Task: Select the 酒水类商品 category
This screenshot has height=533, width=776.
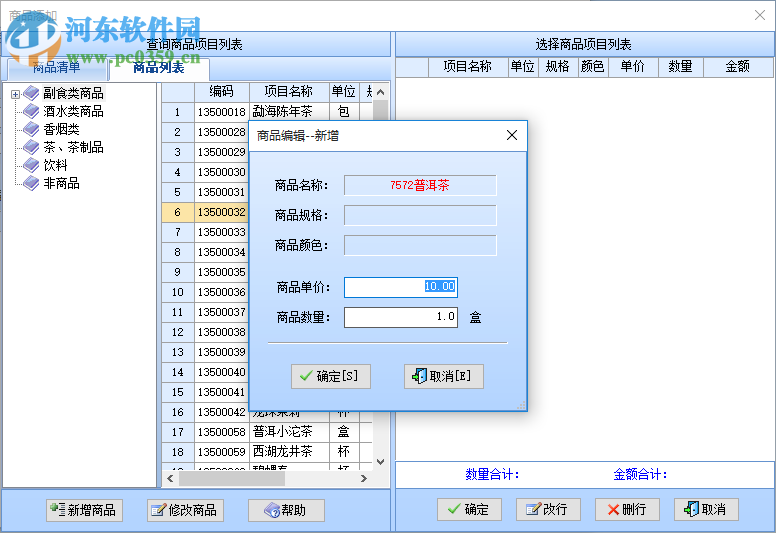Action: point(73,111)
